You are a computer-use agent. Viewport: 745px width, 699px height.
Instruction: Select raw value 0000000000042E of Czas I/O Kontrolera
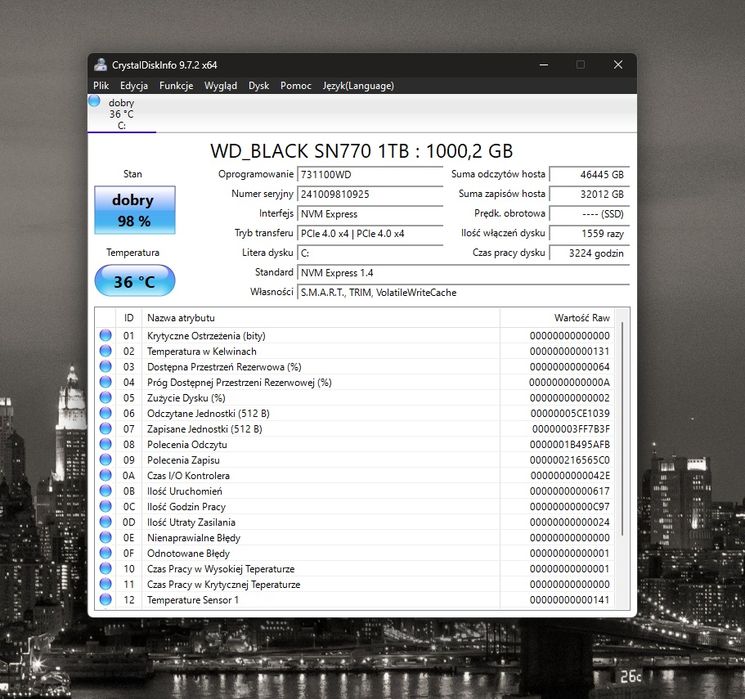click(570, 475)
